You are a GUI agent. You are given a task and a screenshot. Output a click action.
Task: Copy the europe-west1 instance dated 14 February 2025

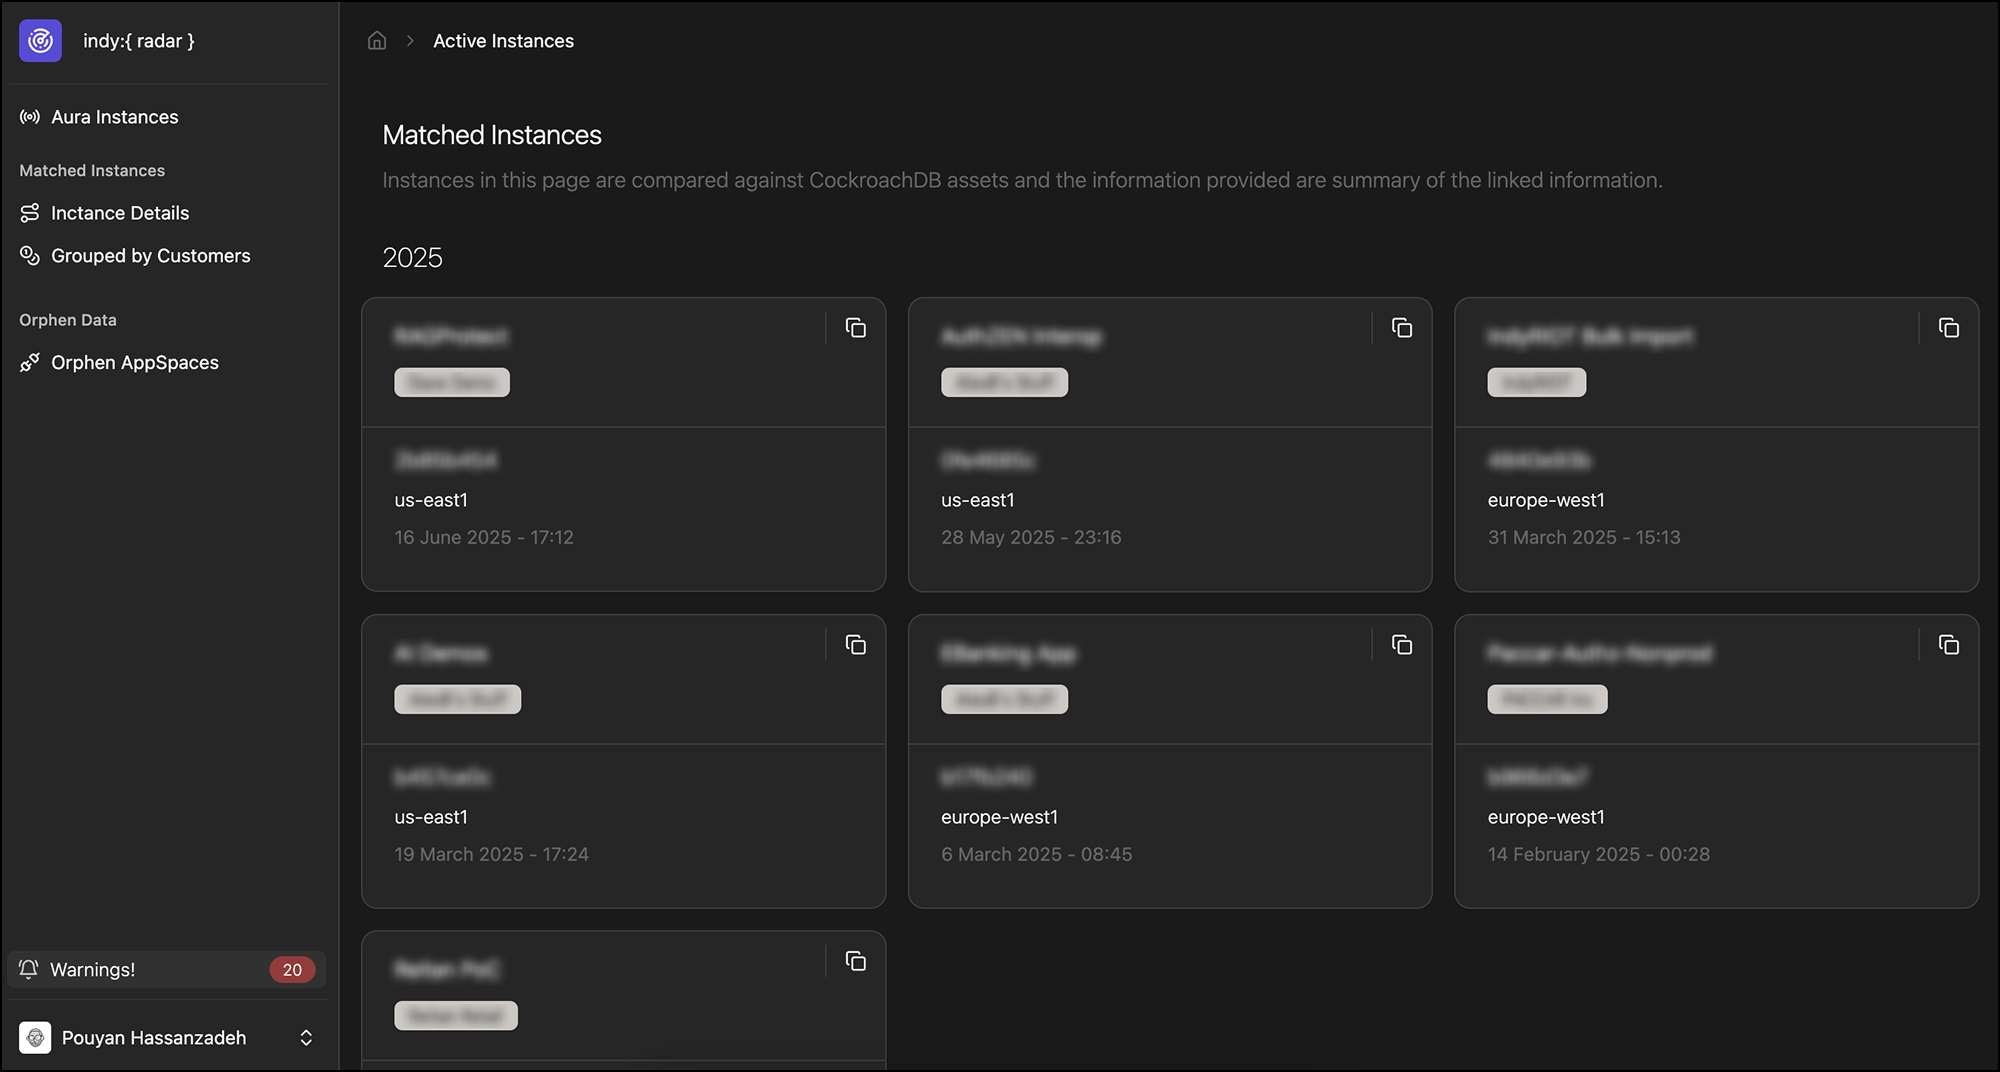pyautogui.click(x=1949, y=645)
